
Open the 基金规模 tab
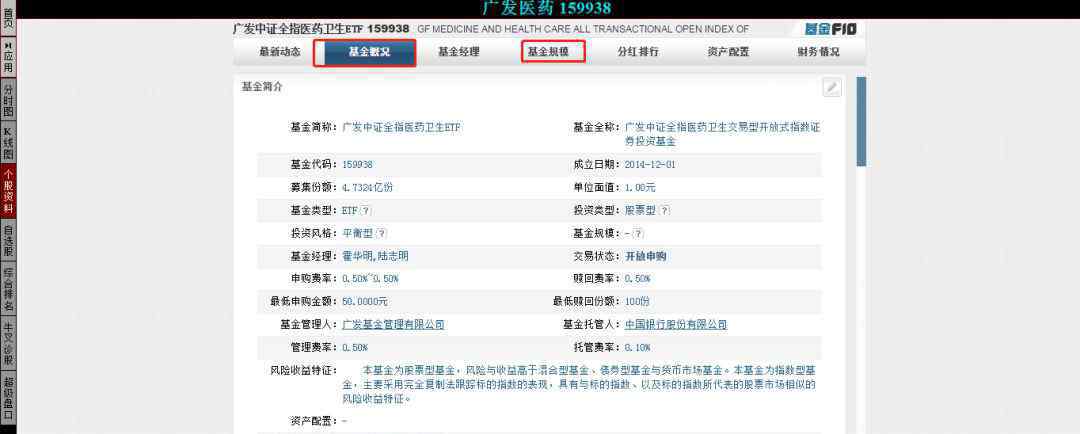tap(548, 52)
